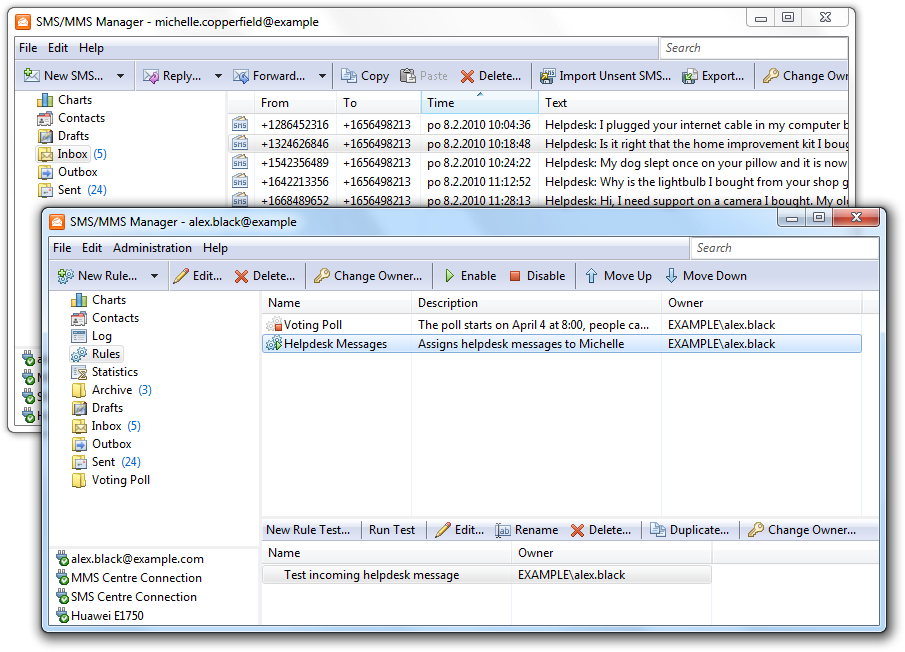Screen dimensions: 905x652
Task: Click New Rule Test button
Action: [308, 530]
